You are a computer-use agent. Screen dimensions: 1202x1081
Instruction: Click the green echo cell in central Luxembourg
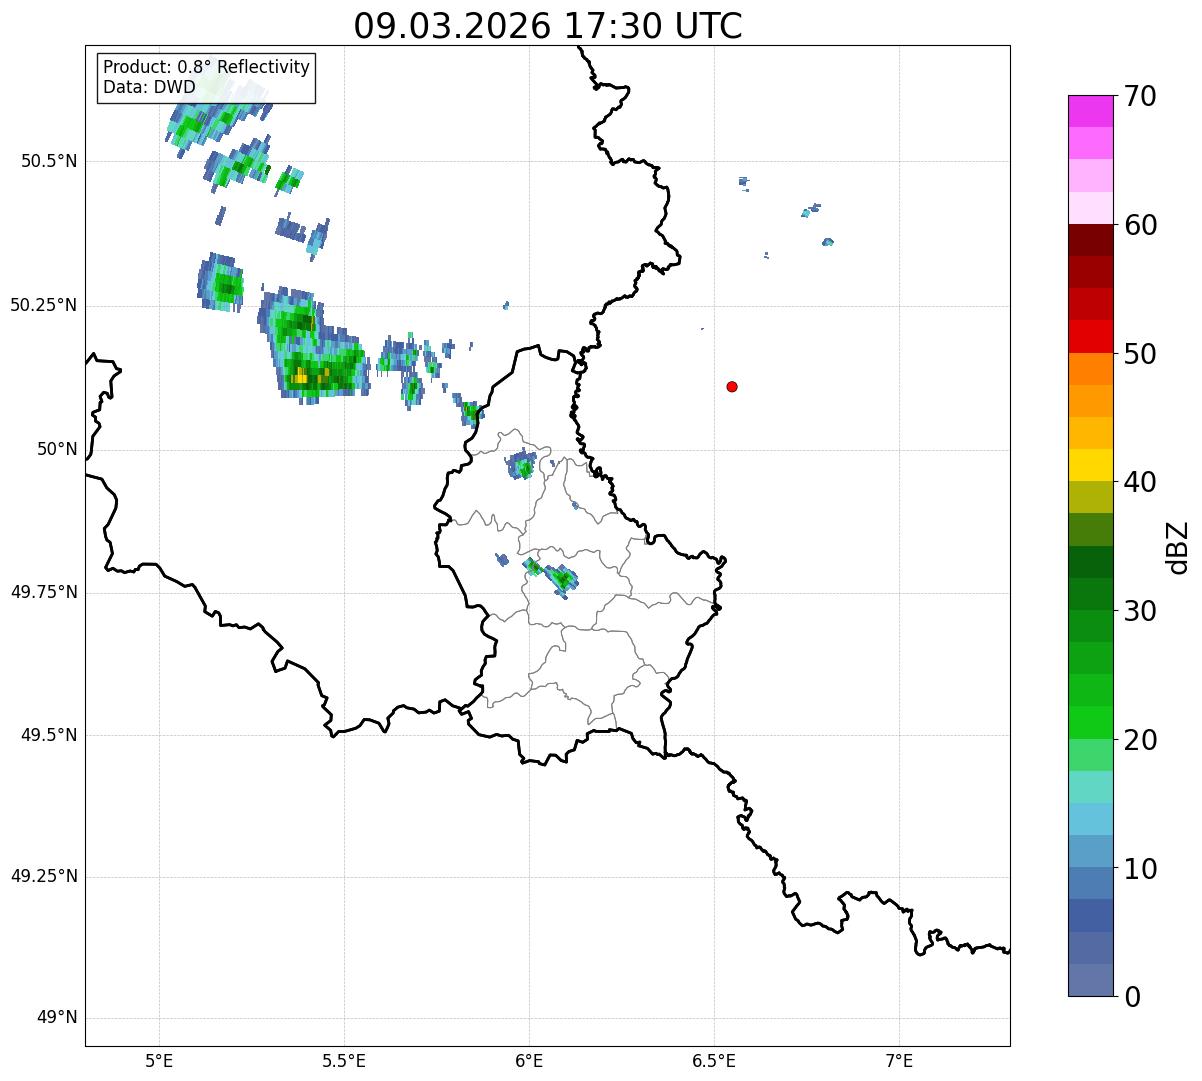563,579
